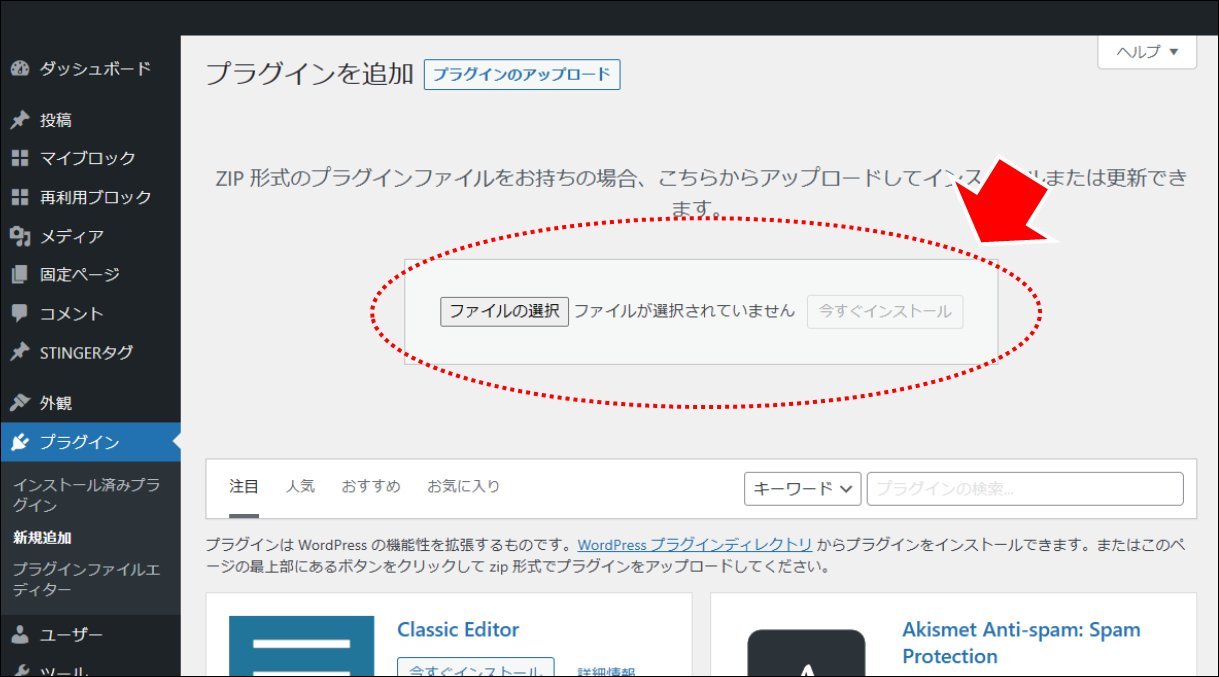This screenshot has width=1219, height=677.
Task: Click the pushpin icon beside 投稿
Action: point(19,120)
